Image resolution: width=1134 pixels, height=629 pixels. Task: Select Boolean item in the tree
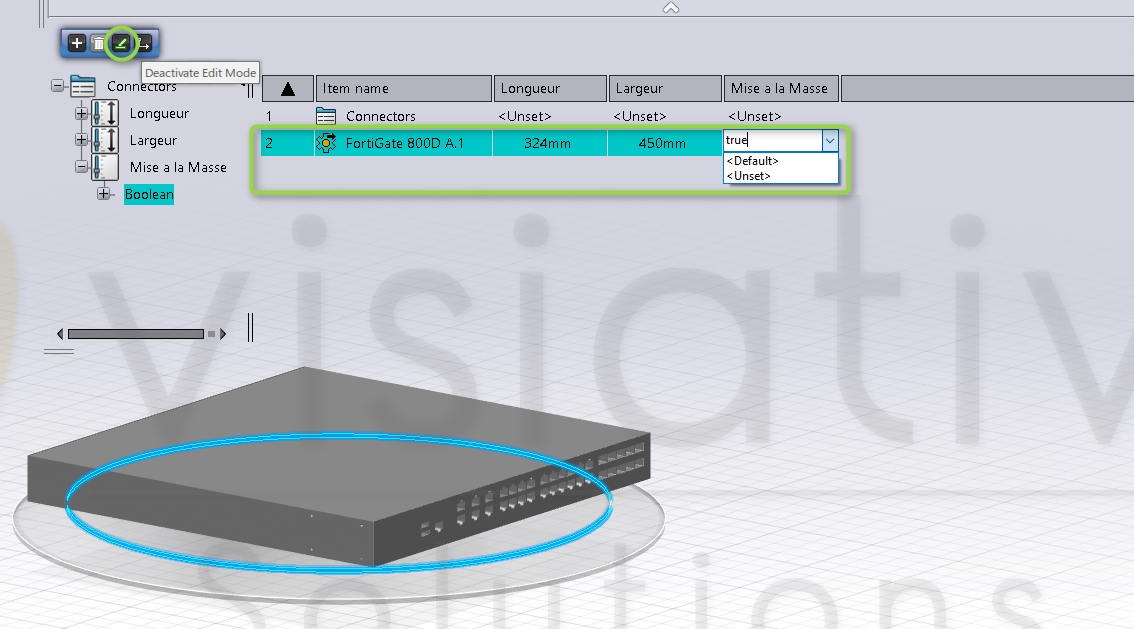(x=149, y=194)
